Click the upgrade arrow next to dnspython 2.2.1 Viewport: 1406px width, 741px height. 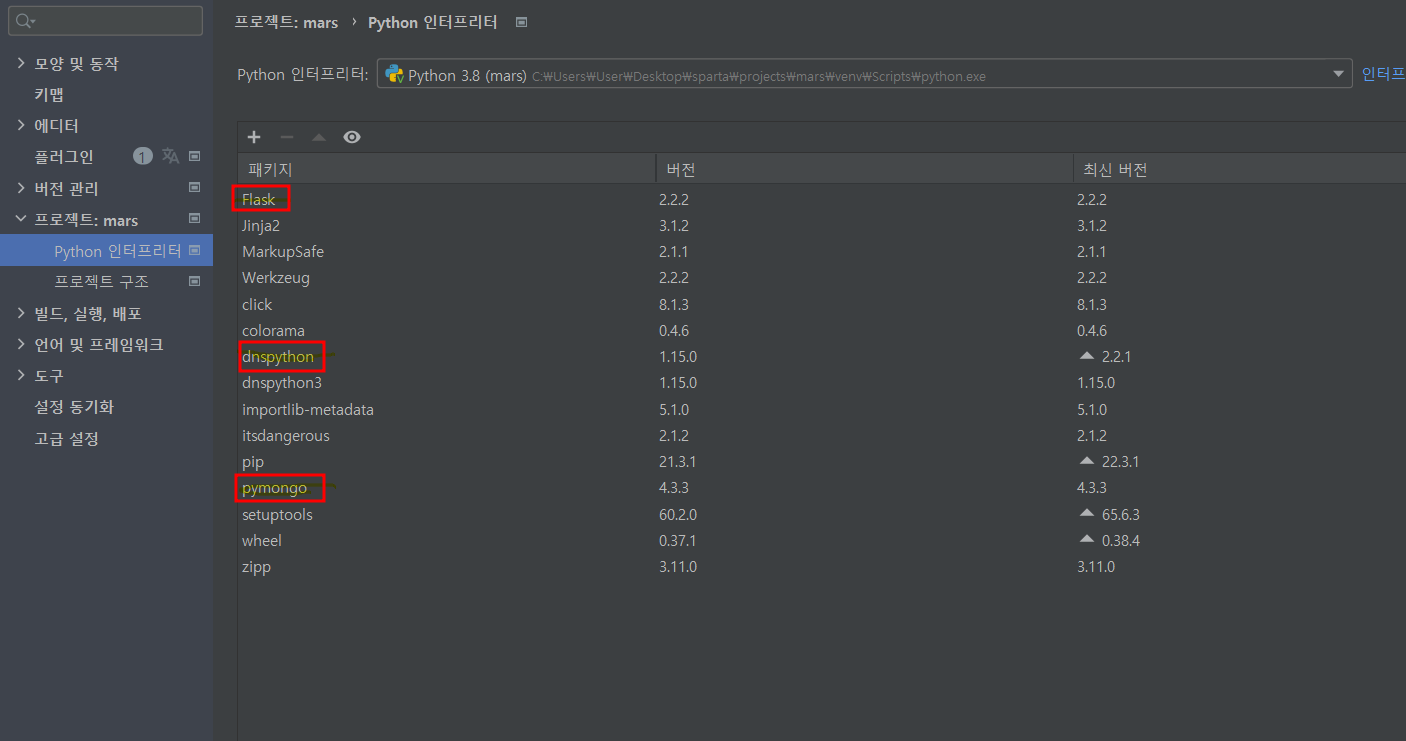(1087, 356)
